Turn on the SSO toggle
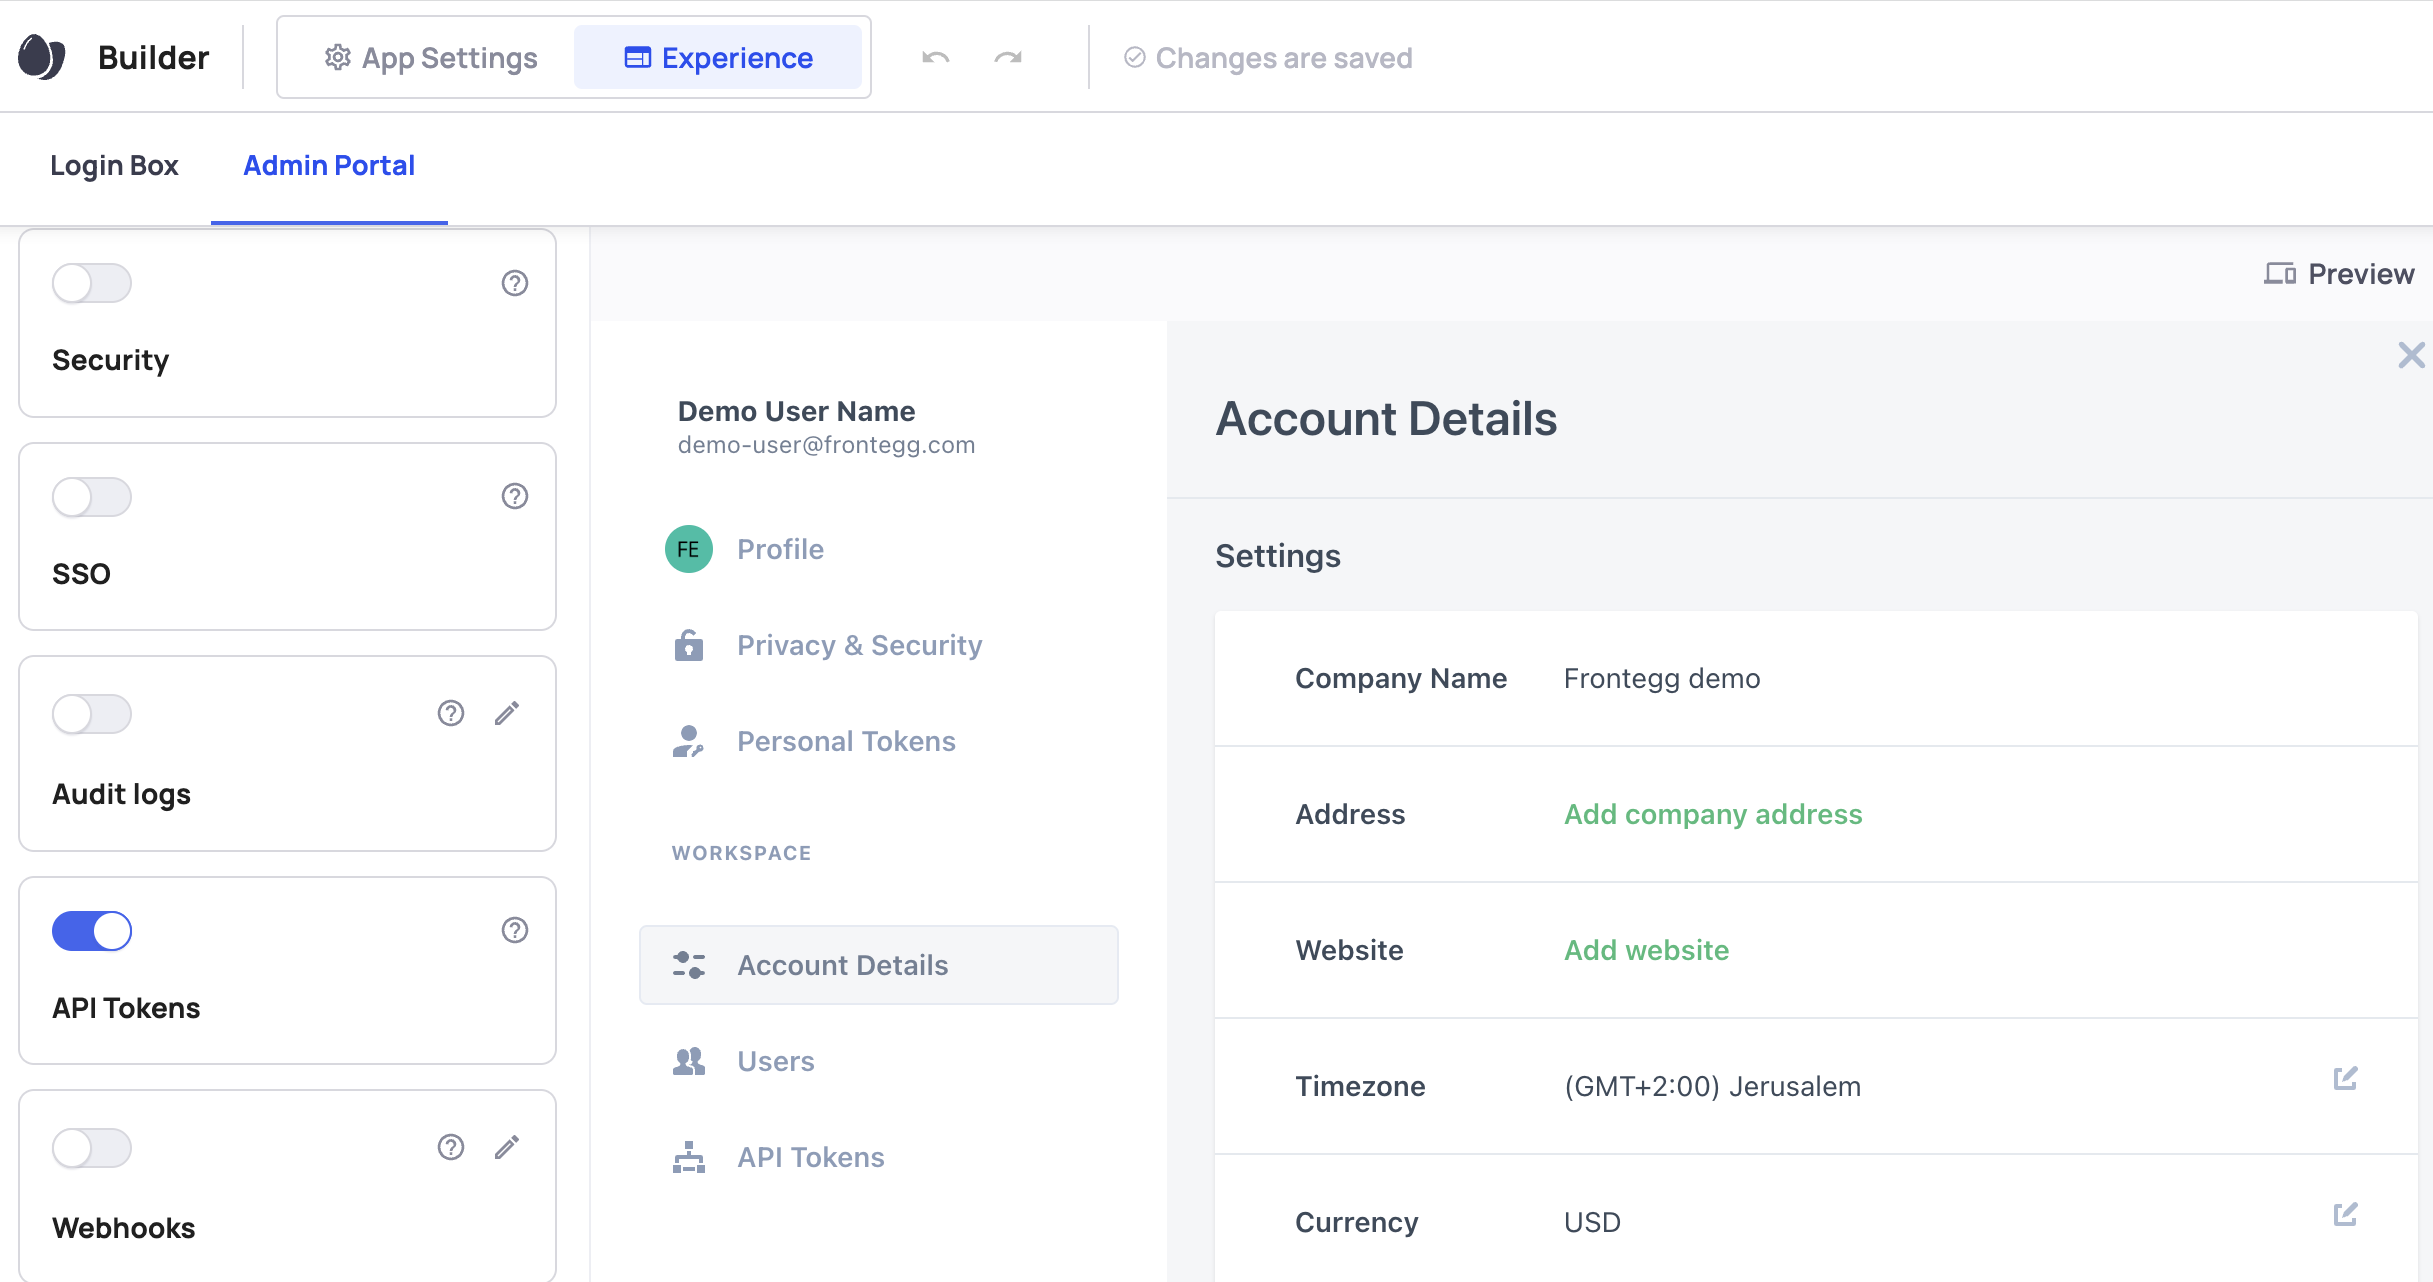2433x1282 pixels. 92,497
